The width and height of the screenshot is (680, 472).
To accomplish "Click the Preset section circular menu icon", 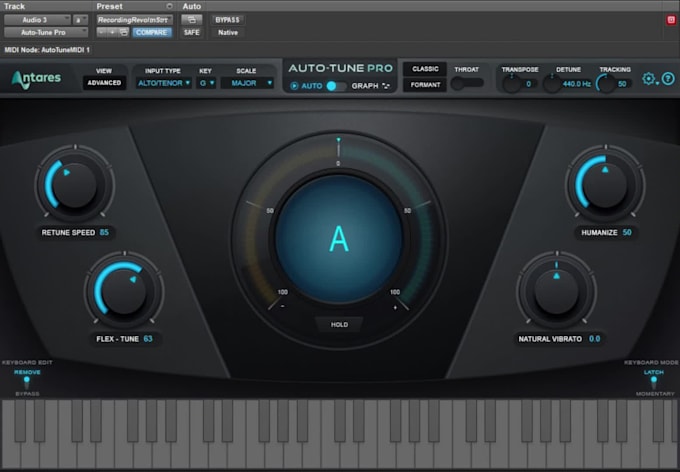I will pos(170,6).
